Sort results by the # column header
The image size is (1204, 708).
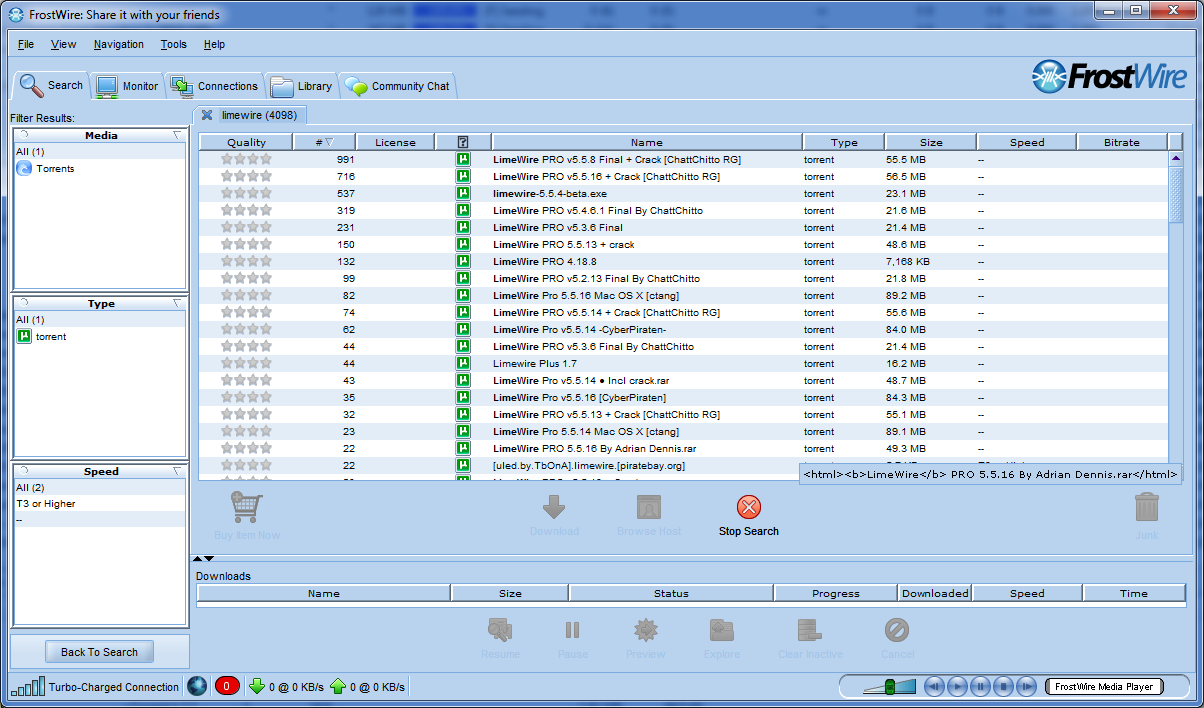(x=325, y=142)
